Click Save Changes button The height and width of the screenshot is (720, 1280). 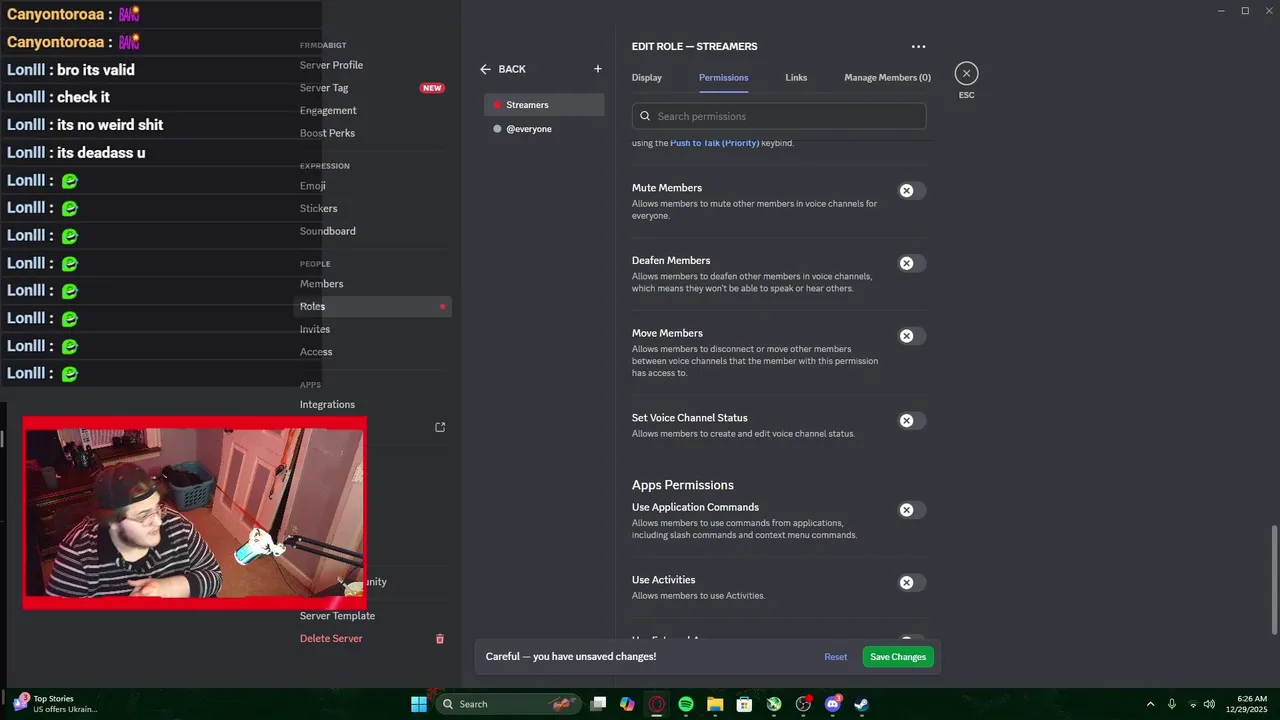(898, 657)
